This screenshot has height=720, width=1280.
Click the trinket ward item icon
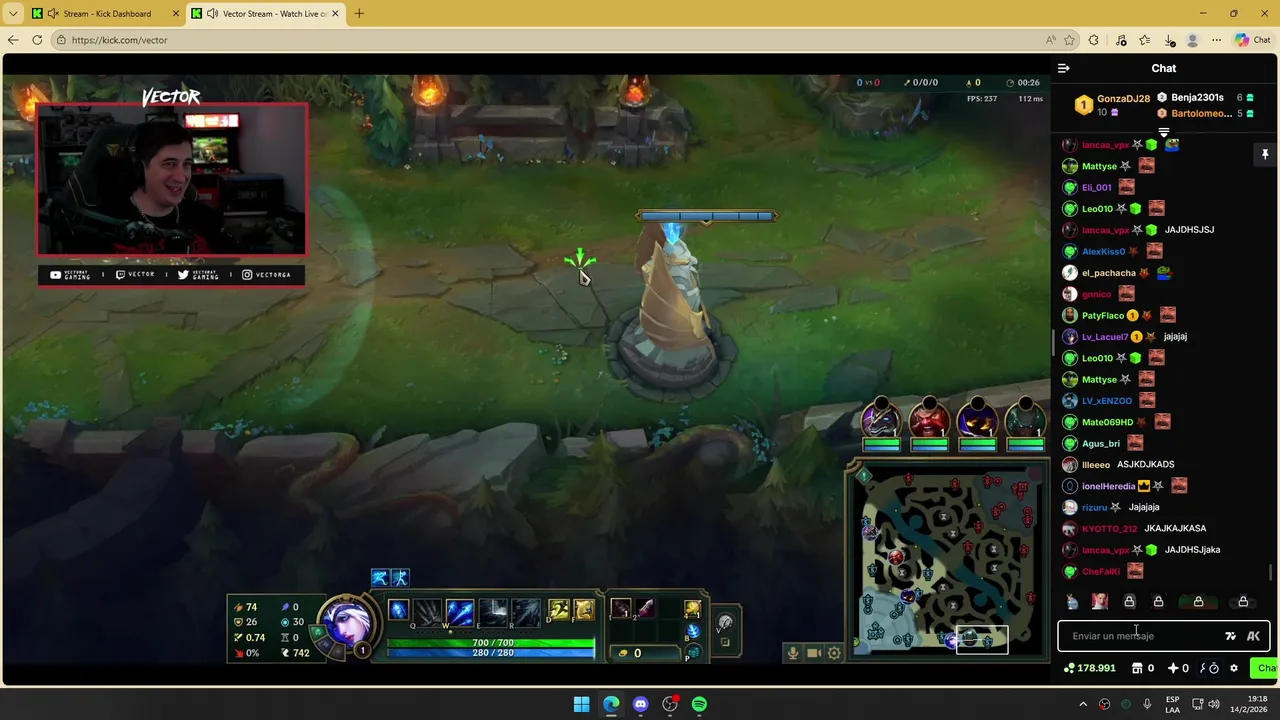[692, 608]
